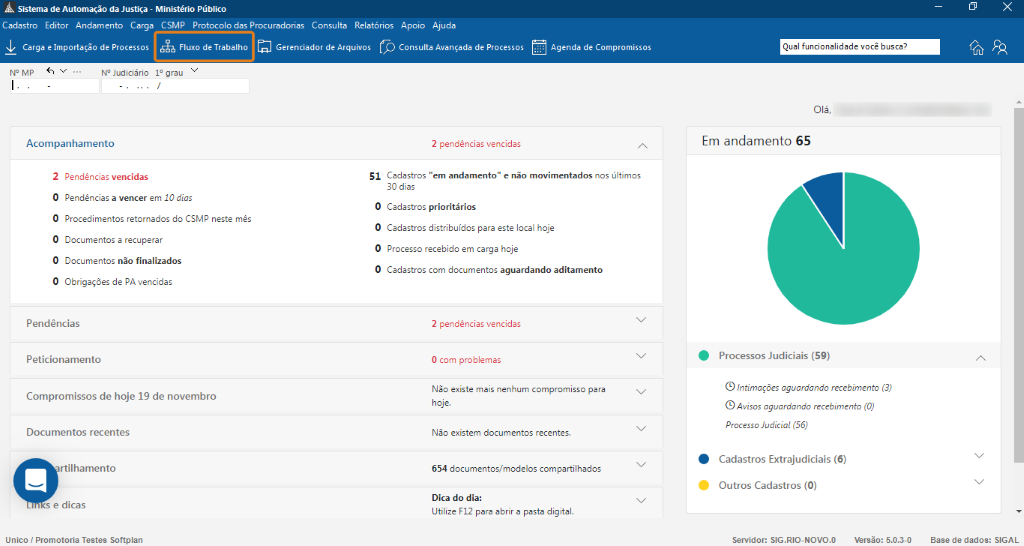1024x546 pixels.
Task: Click Avisos aguardando recebimento (0)
Action: click(x=805, y=406)
